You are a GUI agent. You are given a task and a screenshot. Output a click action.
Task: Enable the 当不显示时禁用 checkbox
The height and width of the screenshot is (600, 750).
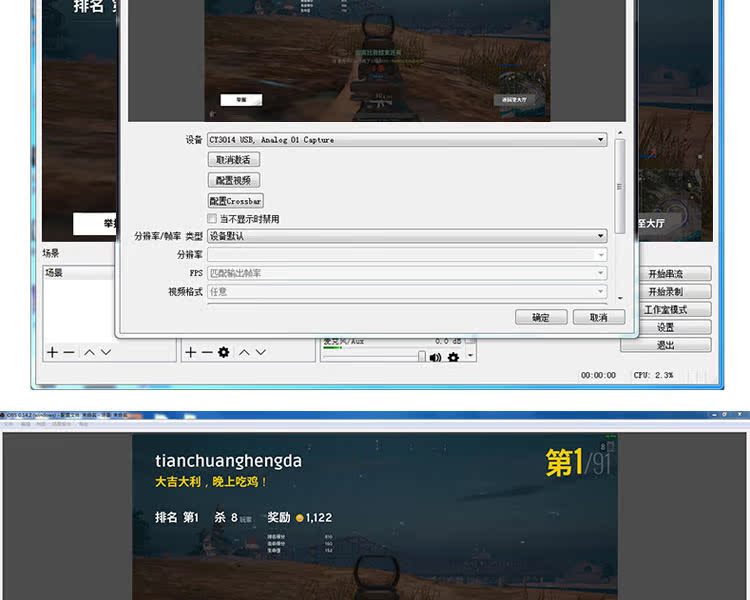212,219
